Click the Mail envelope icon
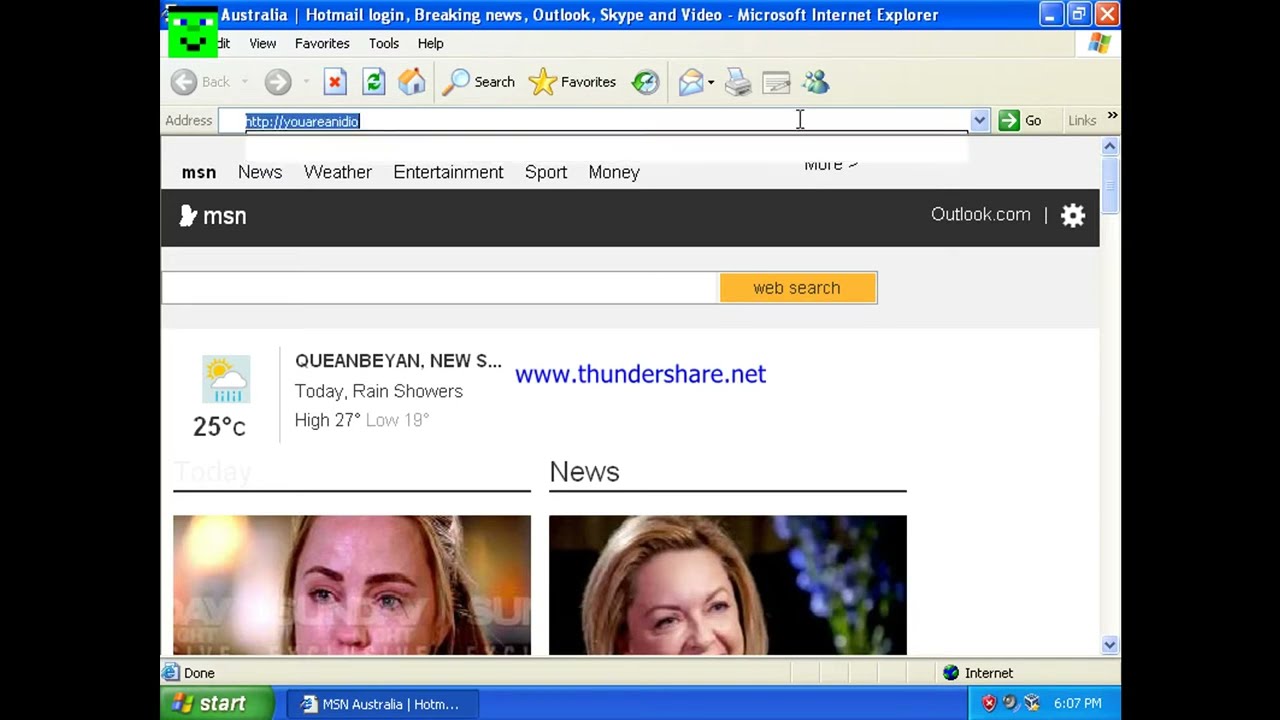This screenshot has width=1280, height=720. [x=690, y=82]
